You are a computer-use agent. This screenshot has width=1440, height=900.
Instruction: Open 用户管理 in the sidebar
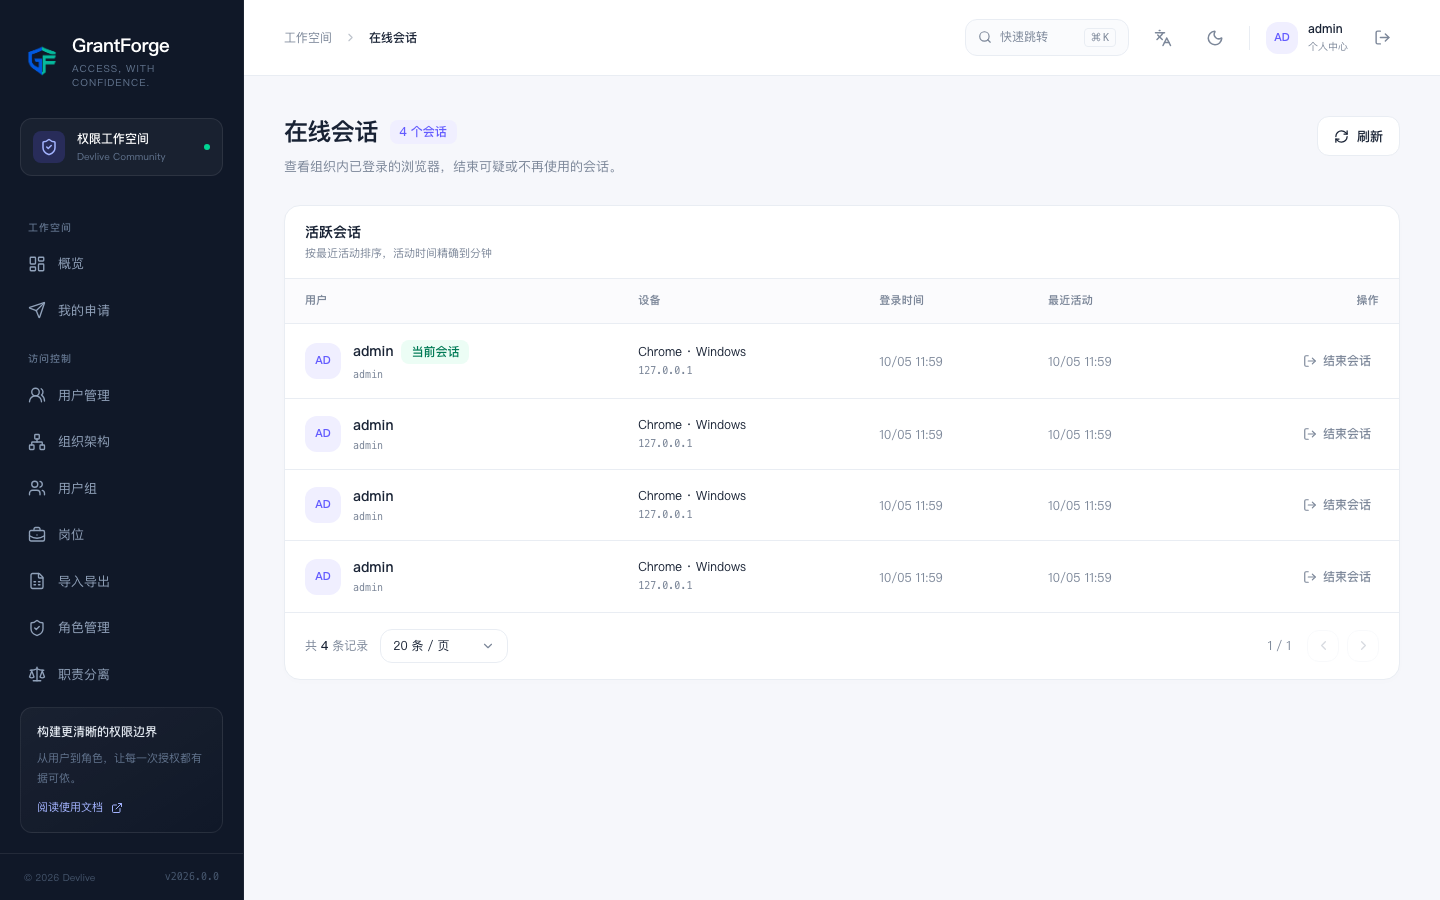pyautogui.click(x=121, y=395)
